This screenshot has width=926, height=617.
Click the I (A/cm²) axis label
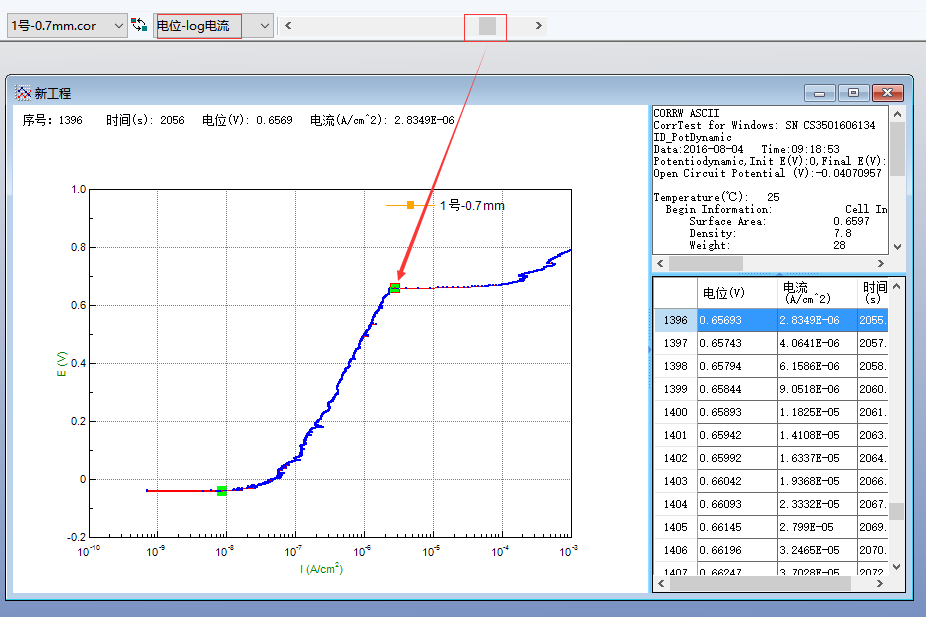point(321,569)
